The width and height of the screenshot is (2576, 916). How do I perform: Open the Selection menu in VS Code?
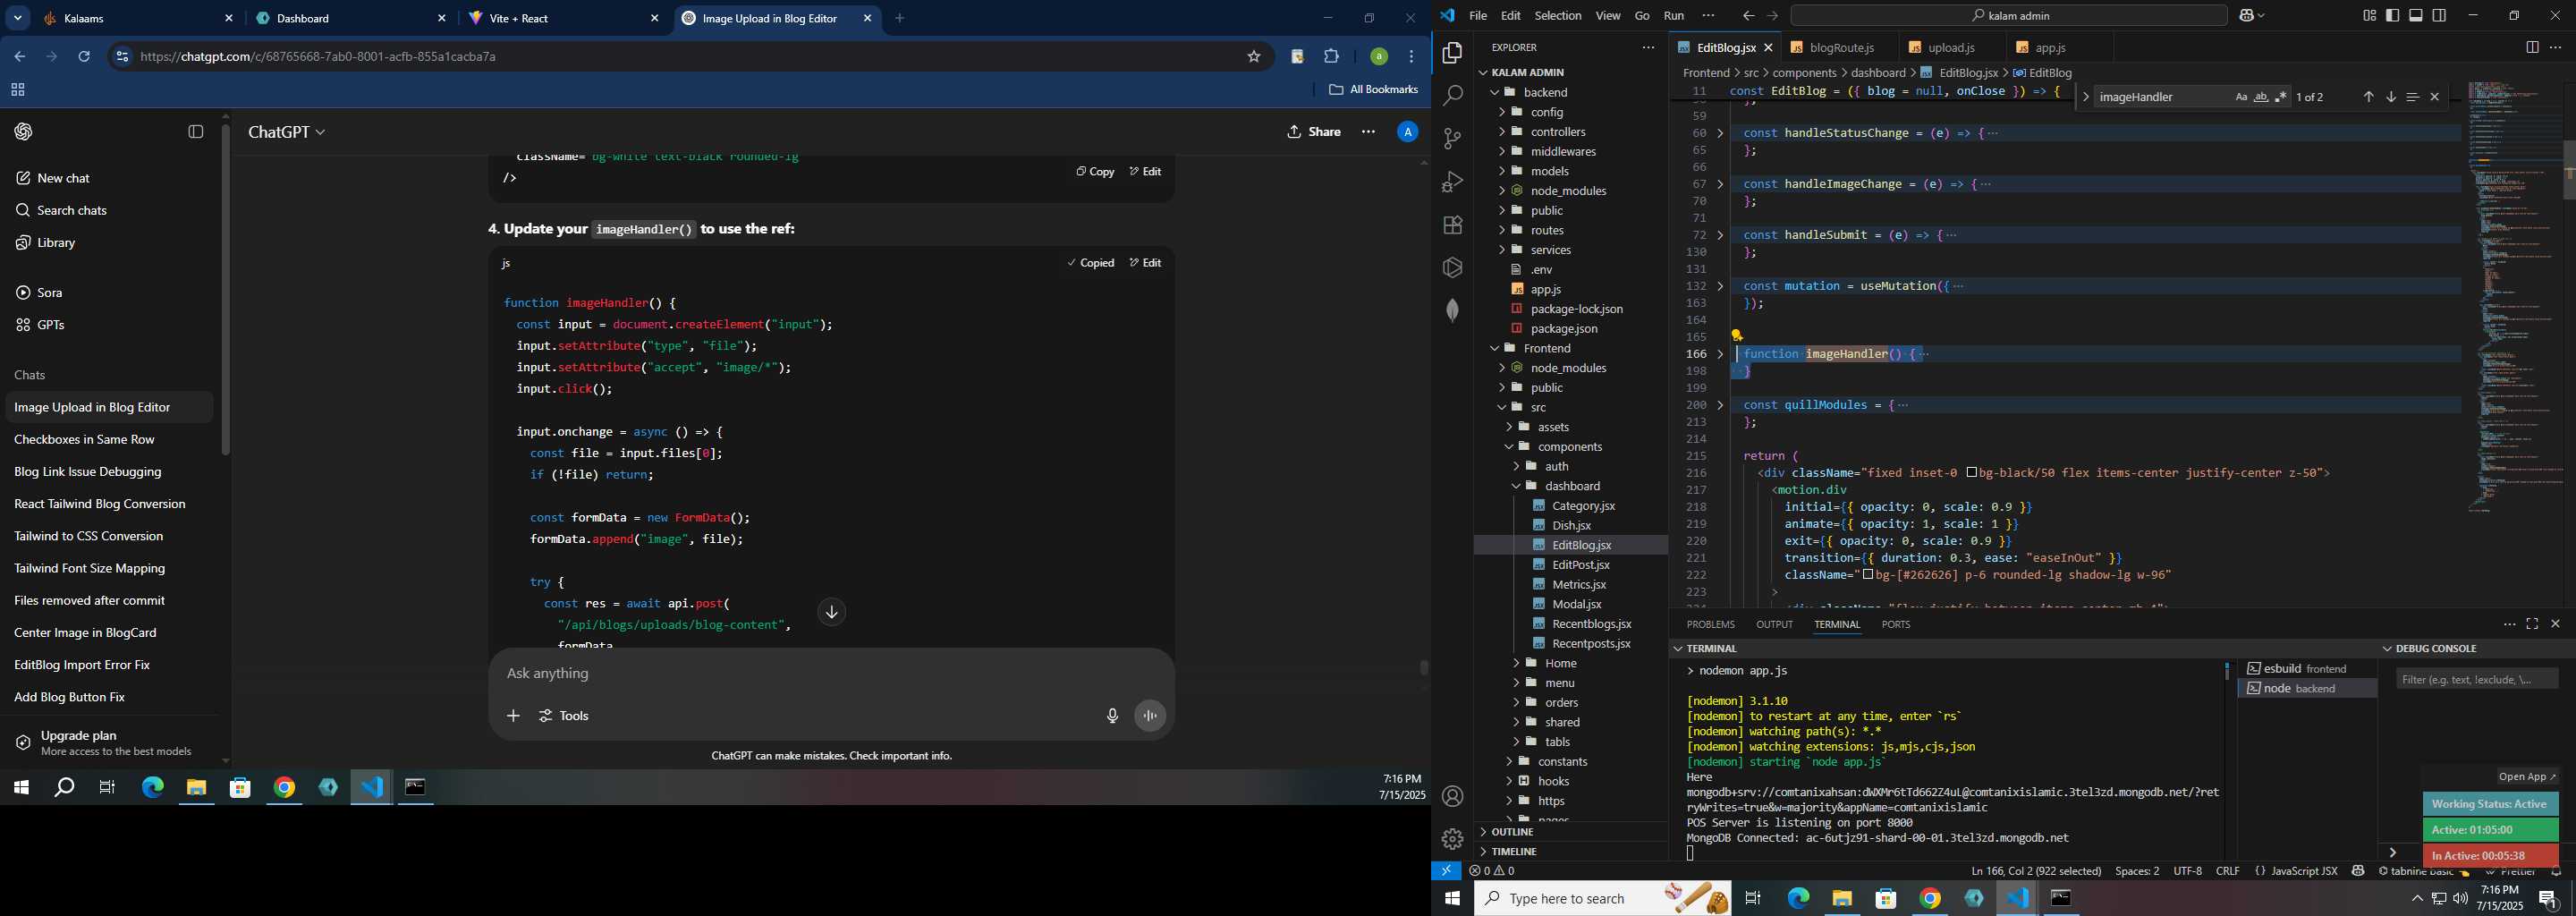tap(1558, 15)
